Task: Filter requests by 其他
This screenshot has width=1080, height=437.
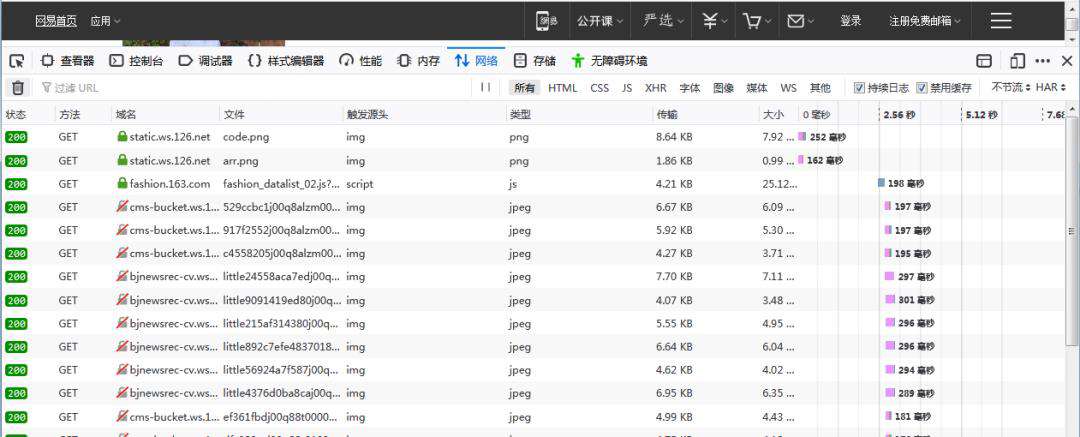Action: click(820, 88)
